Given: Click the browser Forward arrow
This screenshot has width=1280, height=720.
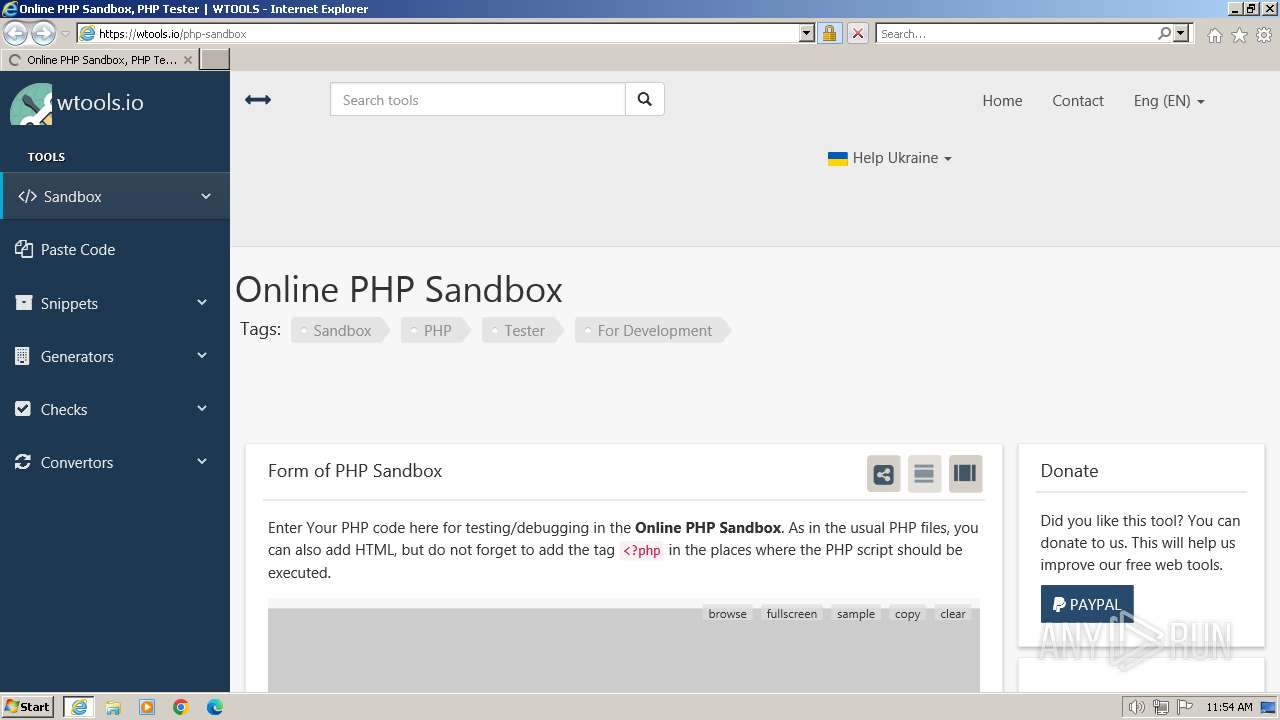Looking at the screenshot, I should pos(43,33).
